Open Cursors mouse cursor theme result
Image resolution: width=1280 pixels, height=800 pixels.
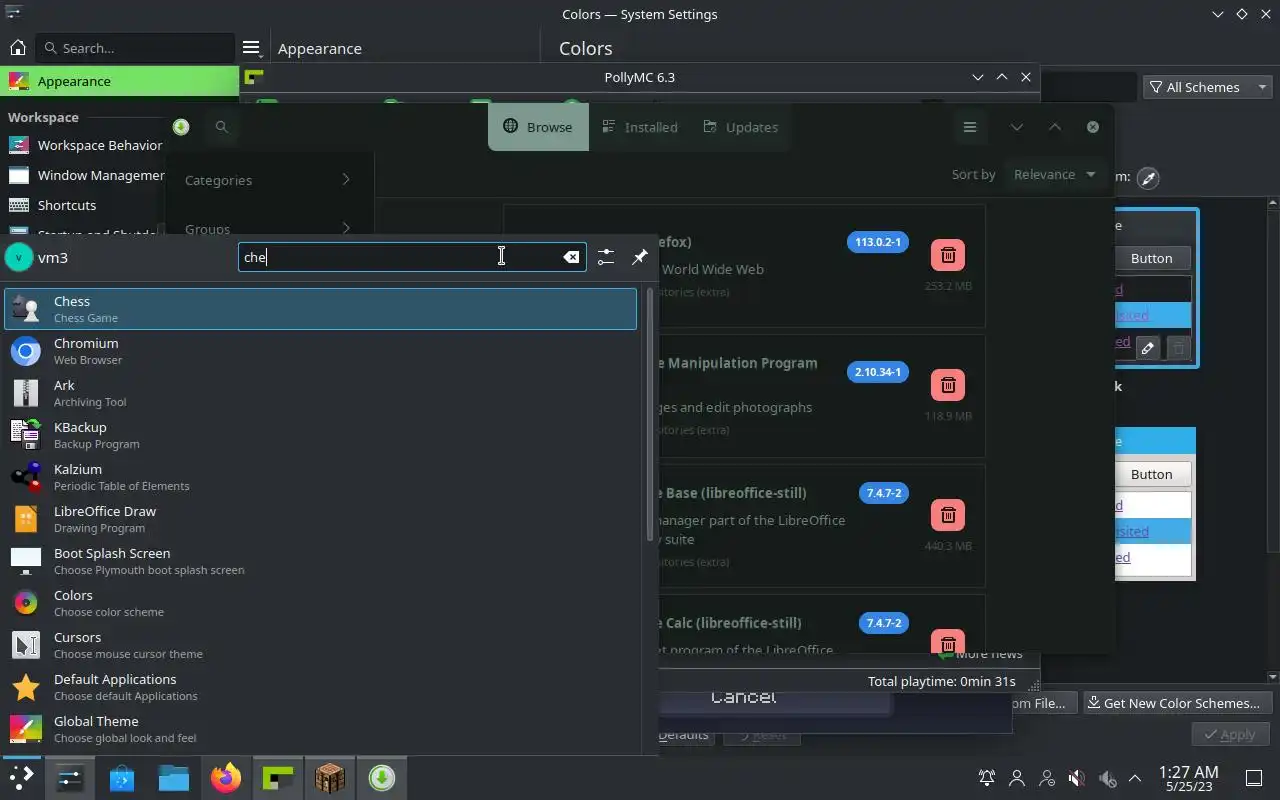coord(320,645)
